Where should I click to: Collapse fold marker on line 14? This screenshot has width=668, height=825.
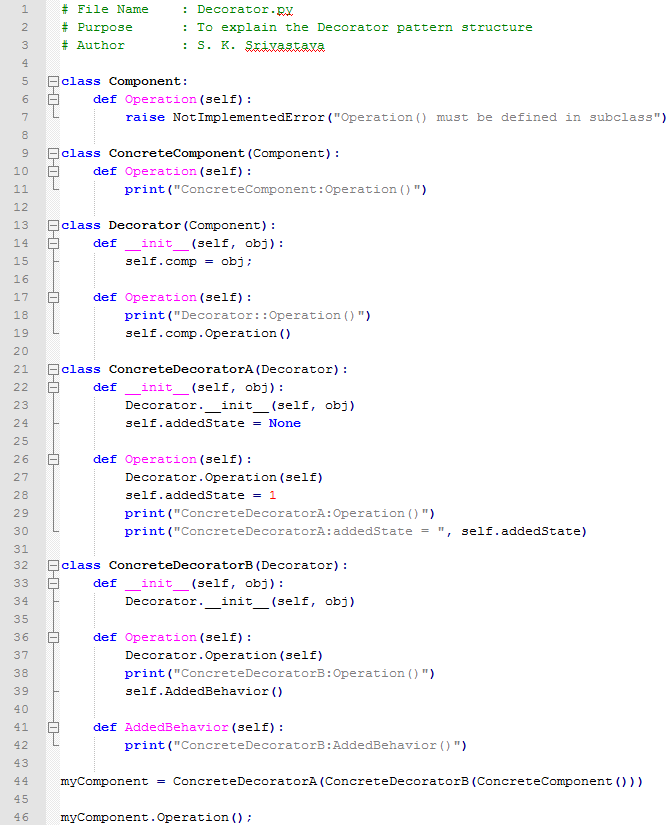[53, 244]
